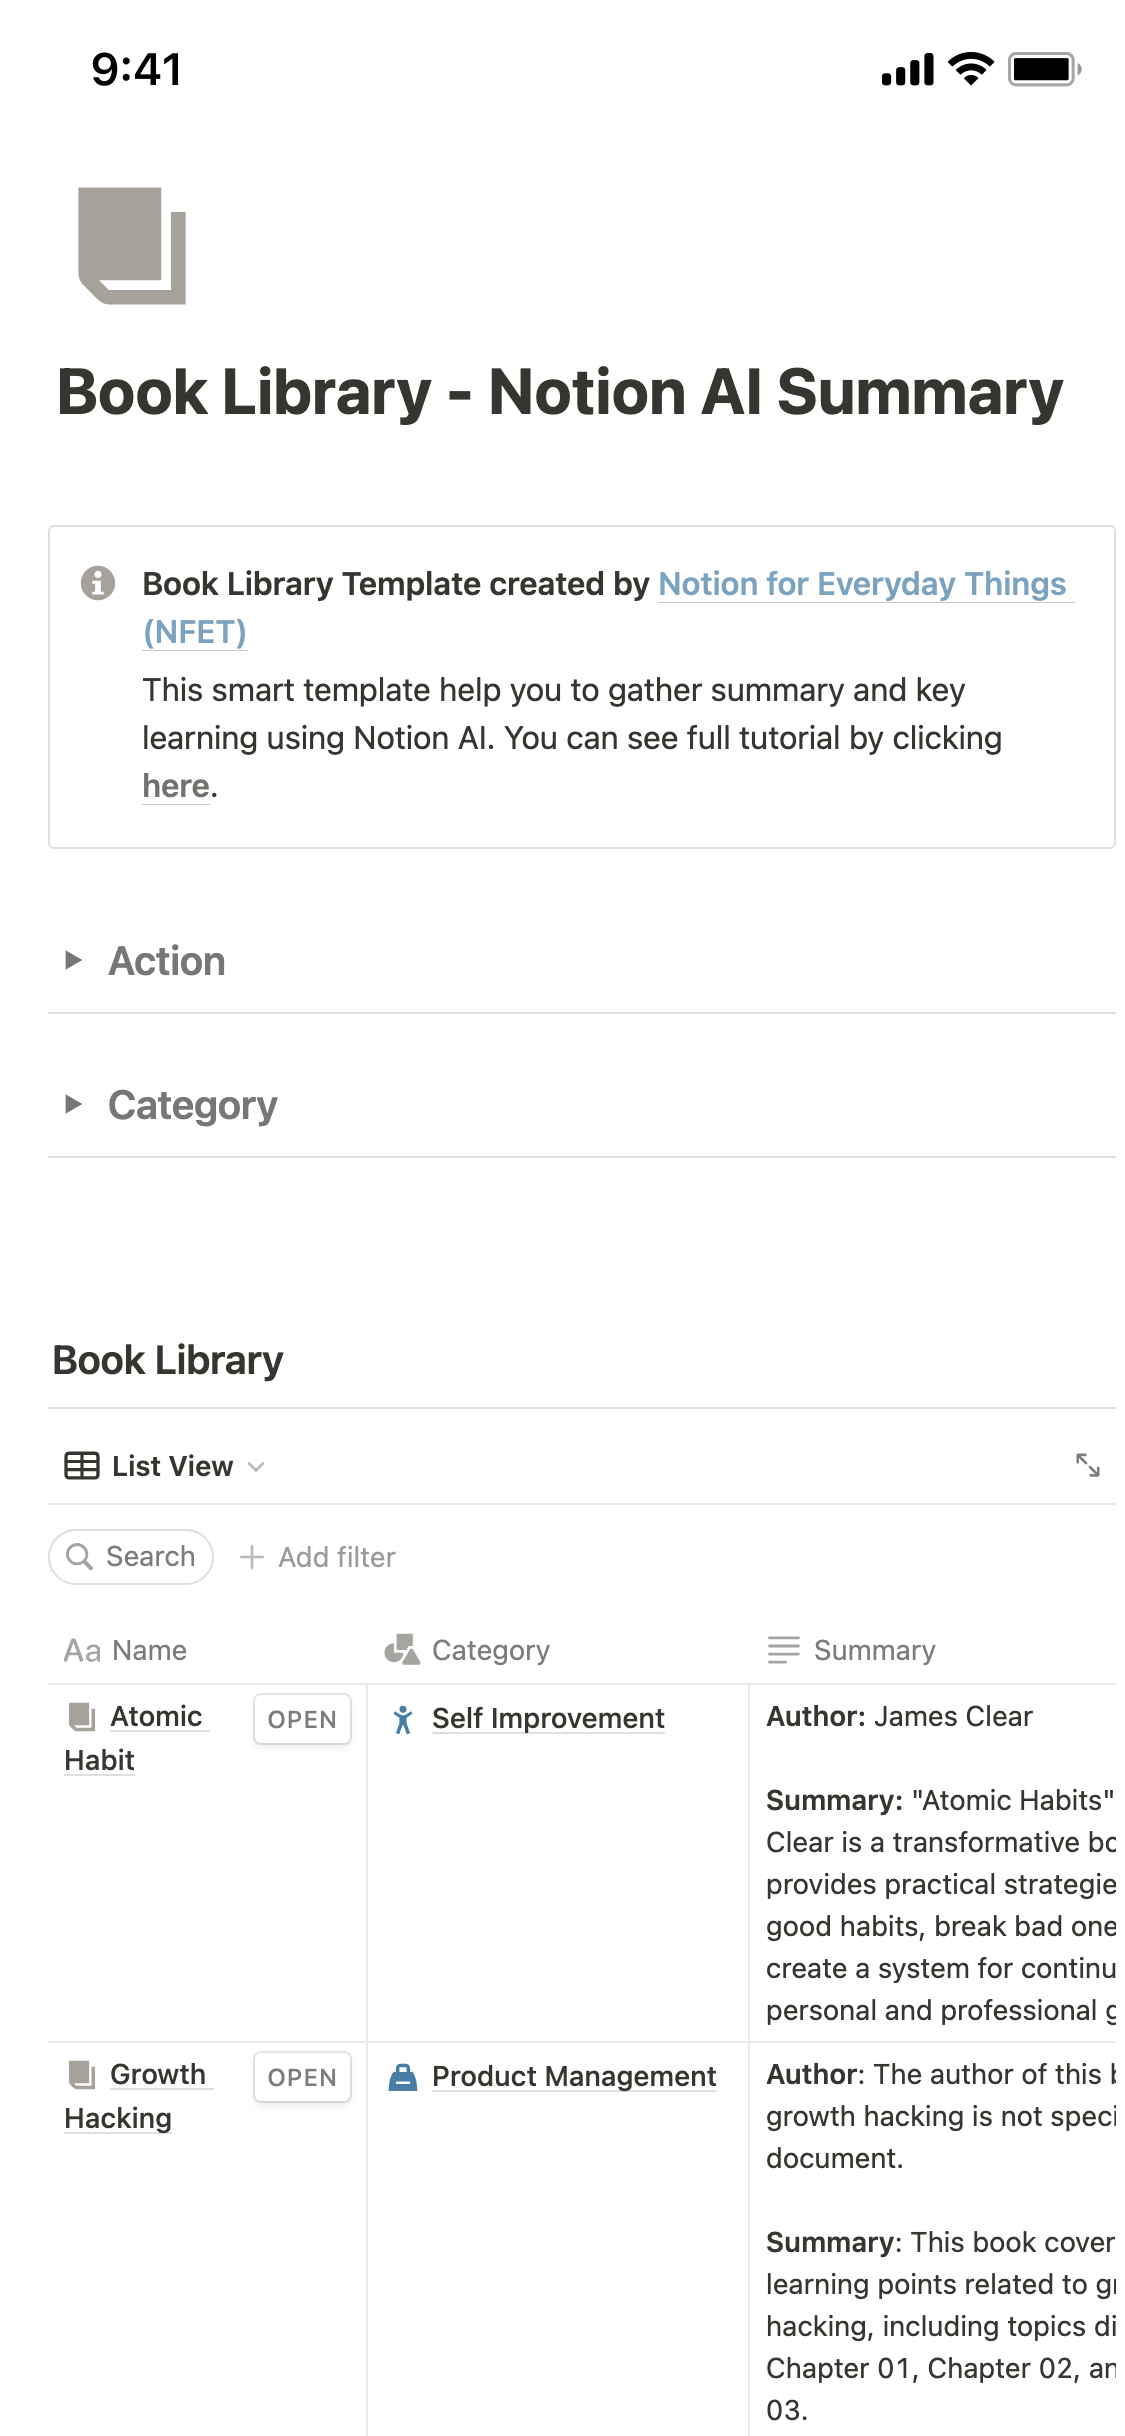Click the Category relation column icon

(x=402, y=1649)
